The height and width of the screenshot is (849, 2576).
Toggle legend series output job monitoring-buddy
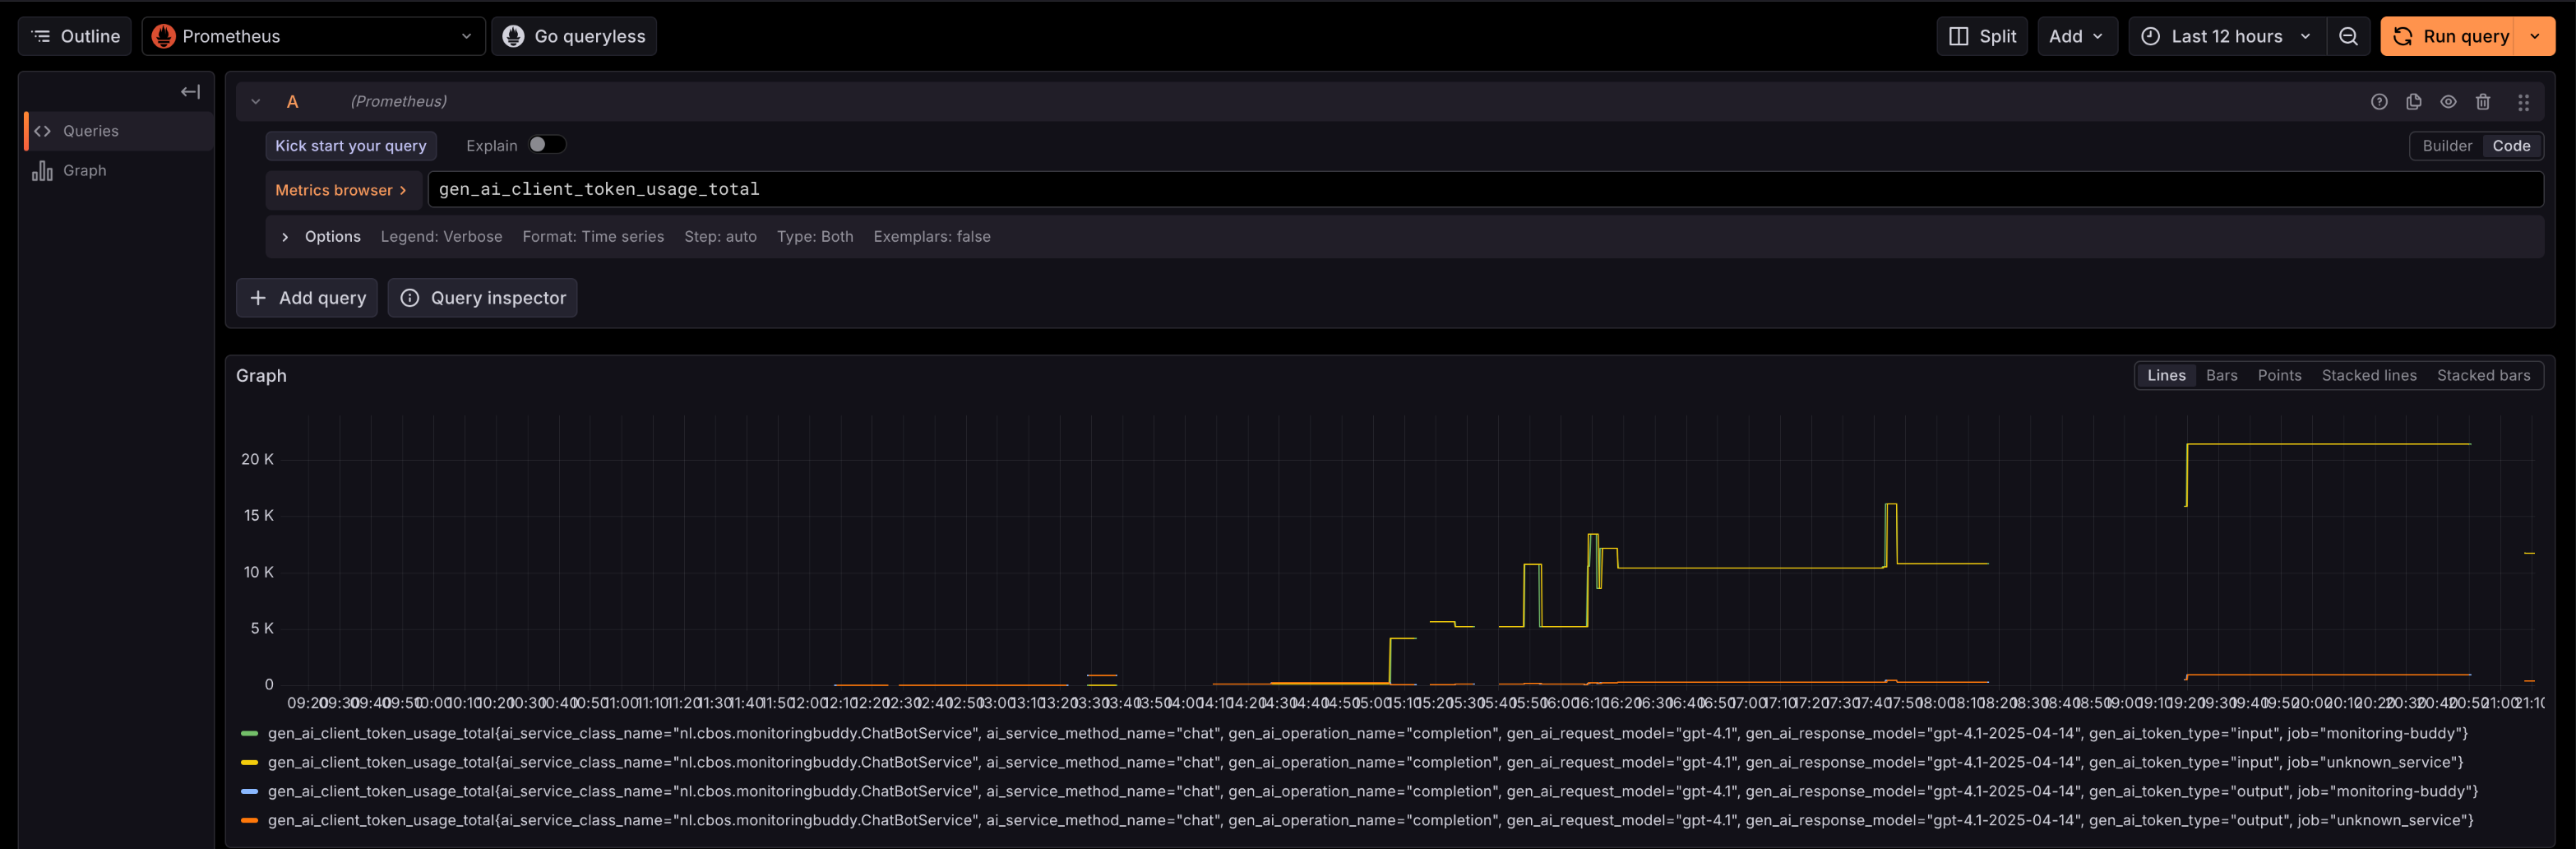click(1372, 792)
